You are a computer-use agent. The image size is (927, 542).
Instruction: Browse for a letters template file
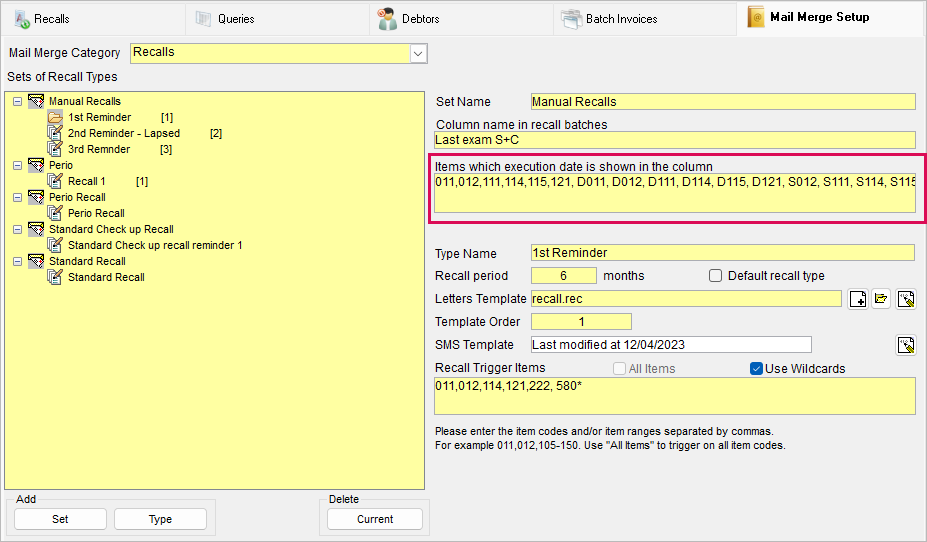881,299
